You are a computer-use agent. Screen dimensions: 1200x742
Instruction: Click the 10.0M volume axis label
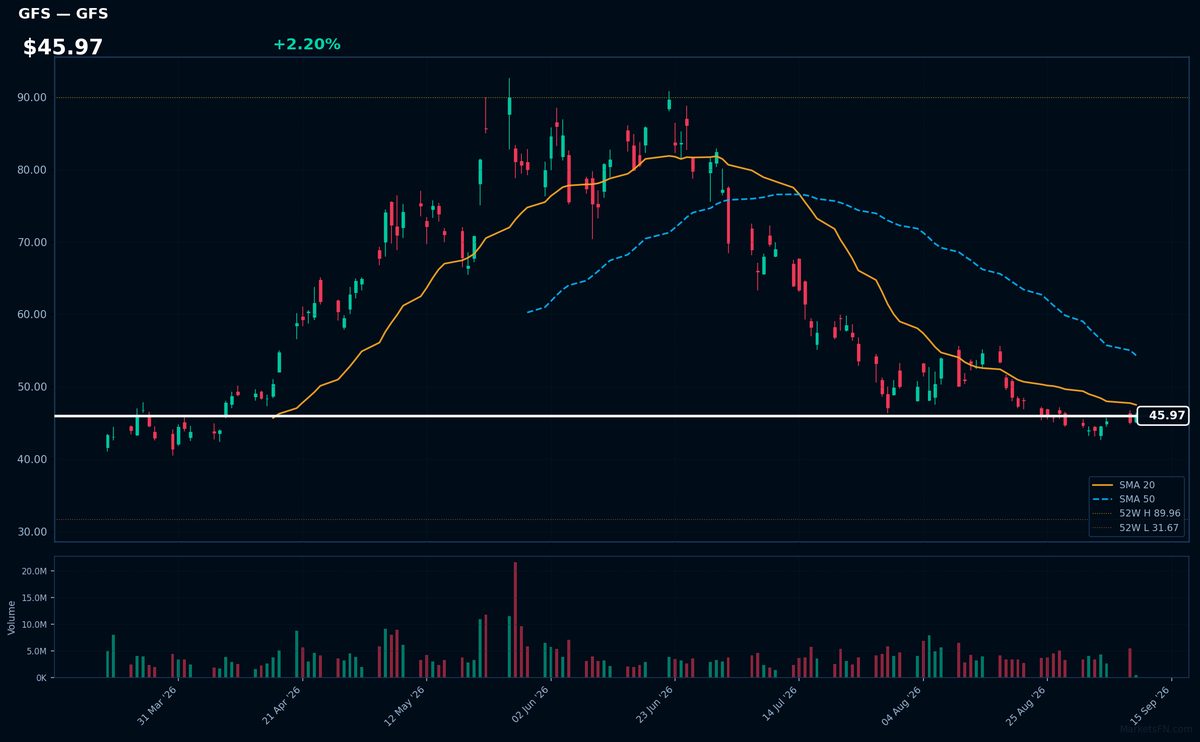click(x=33, y=625)
